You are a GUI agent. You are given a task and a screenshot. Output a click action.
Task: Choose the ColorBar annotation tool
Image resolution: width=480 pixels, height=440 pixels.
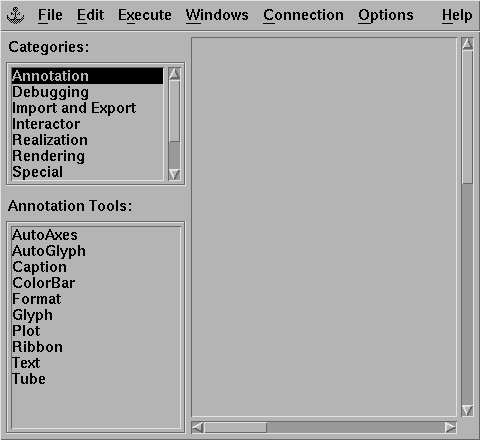click(x=44, y=283)
